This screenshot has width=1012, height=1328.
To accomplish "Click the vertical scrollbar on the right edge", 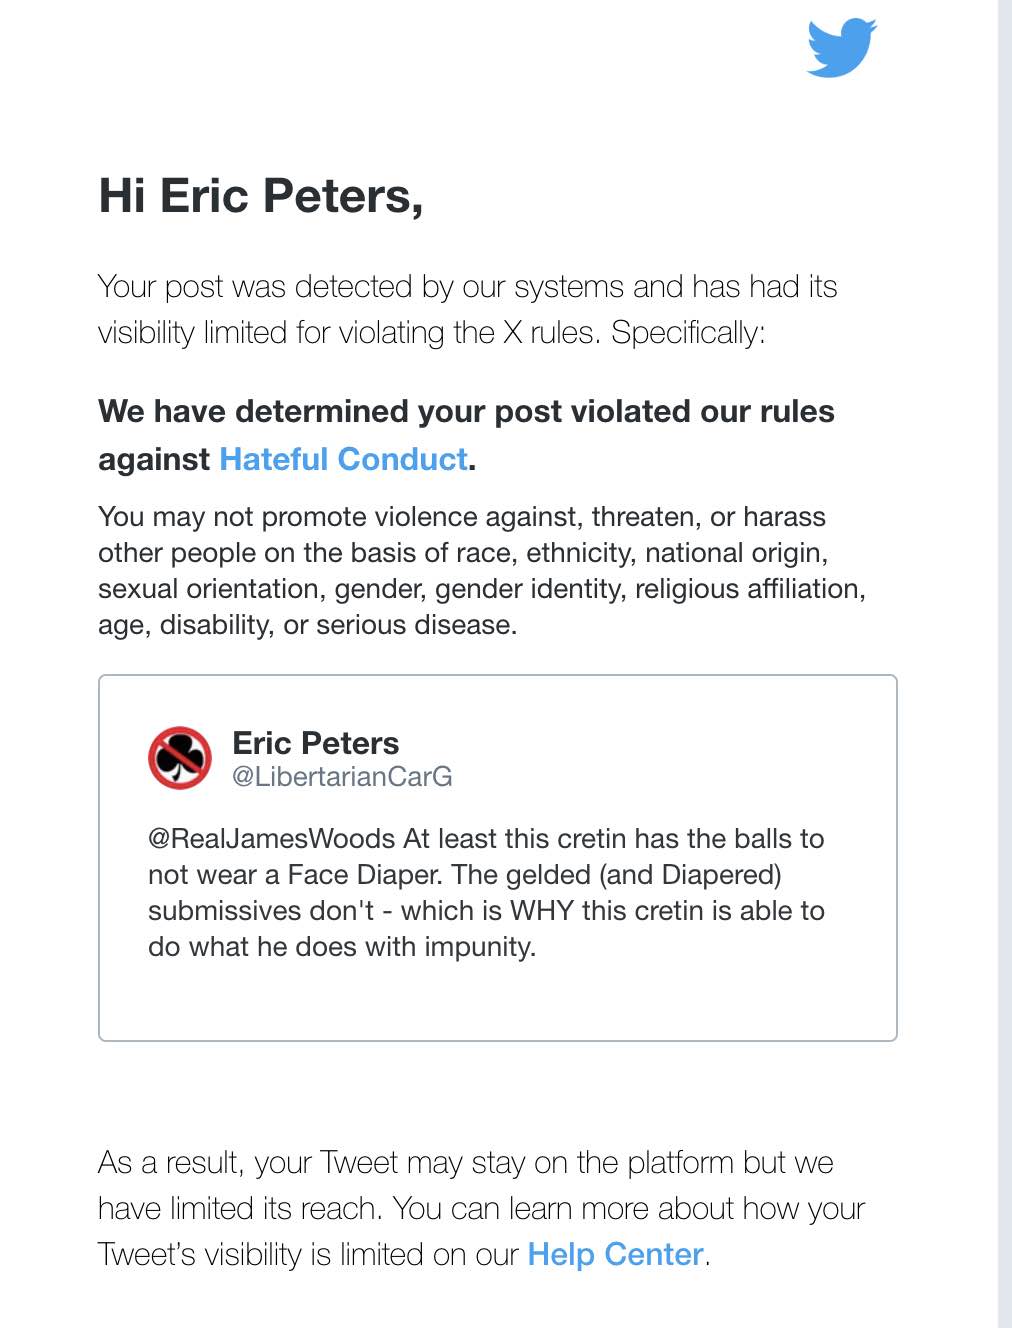I will click(1004, 600).
